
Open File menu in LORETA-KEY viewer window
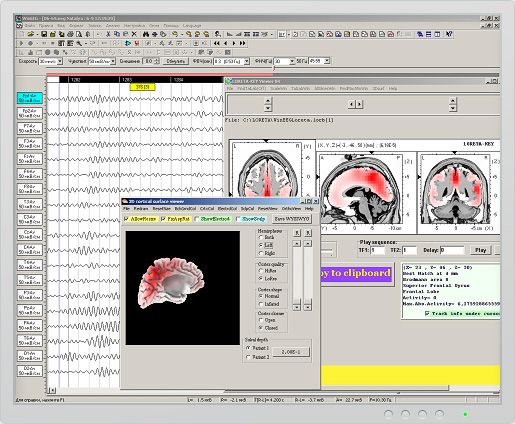tap(230, 89)
